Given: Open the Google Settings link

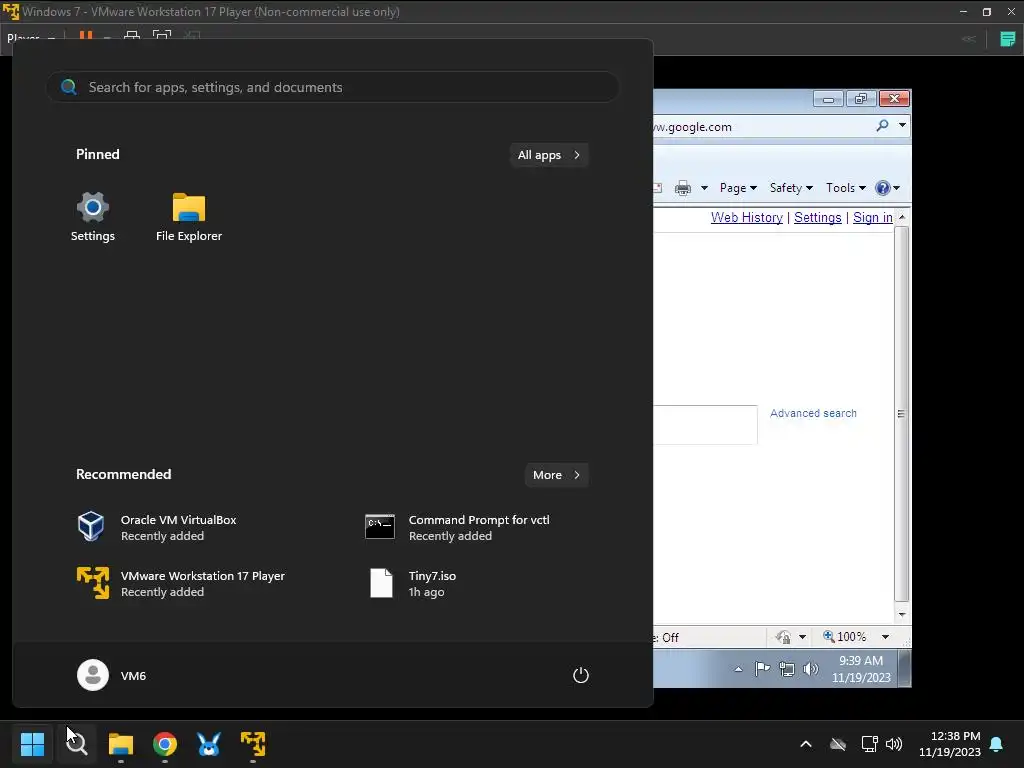Looking at the screenshot, I should (x=818, y=217).
